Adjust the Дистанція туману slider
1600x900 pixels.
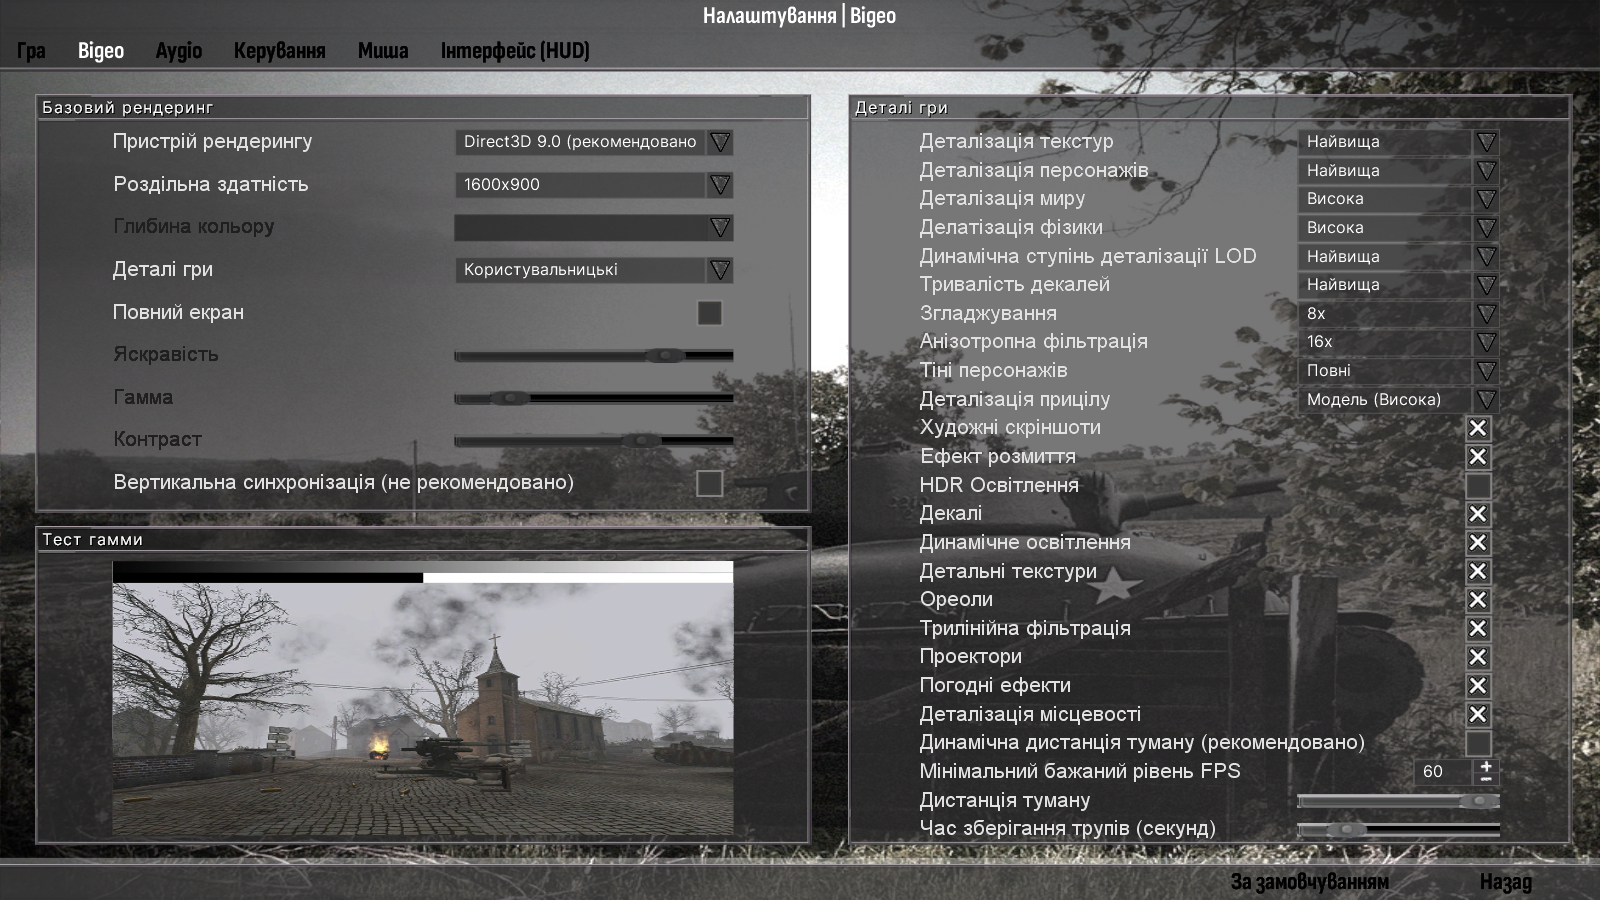1398,801
